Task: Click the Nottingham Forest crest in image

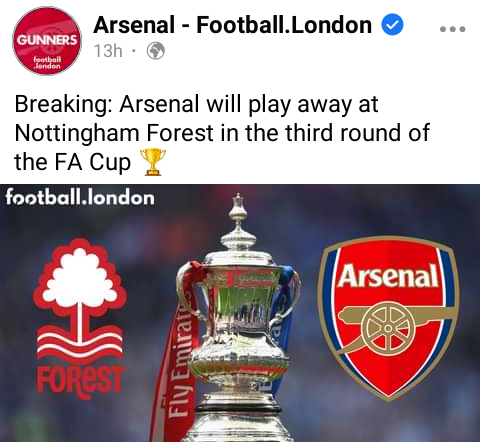Action: 80,318
